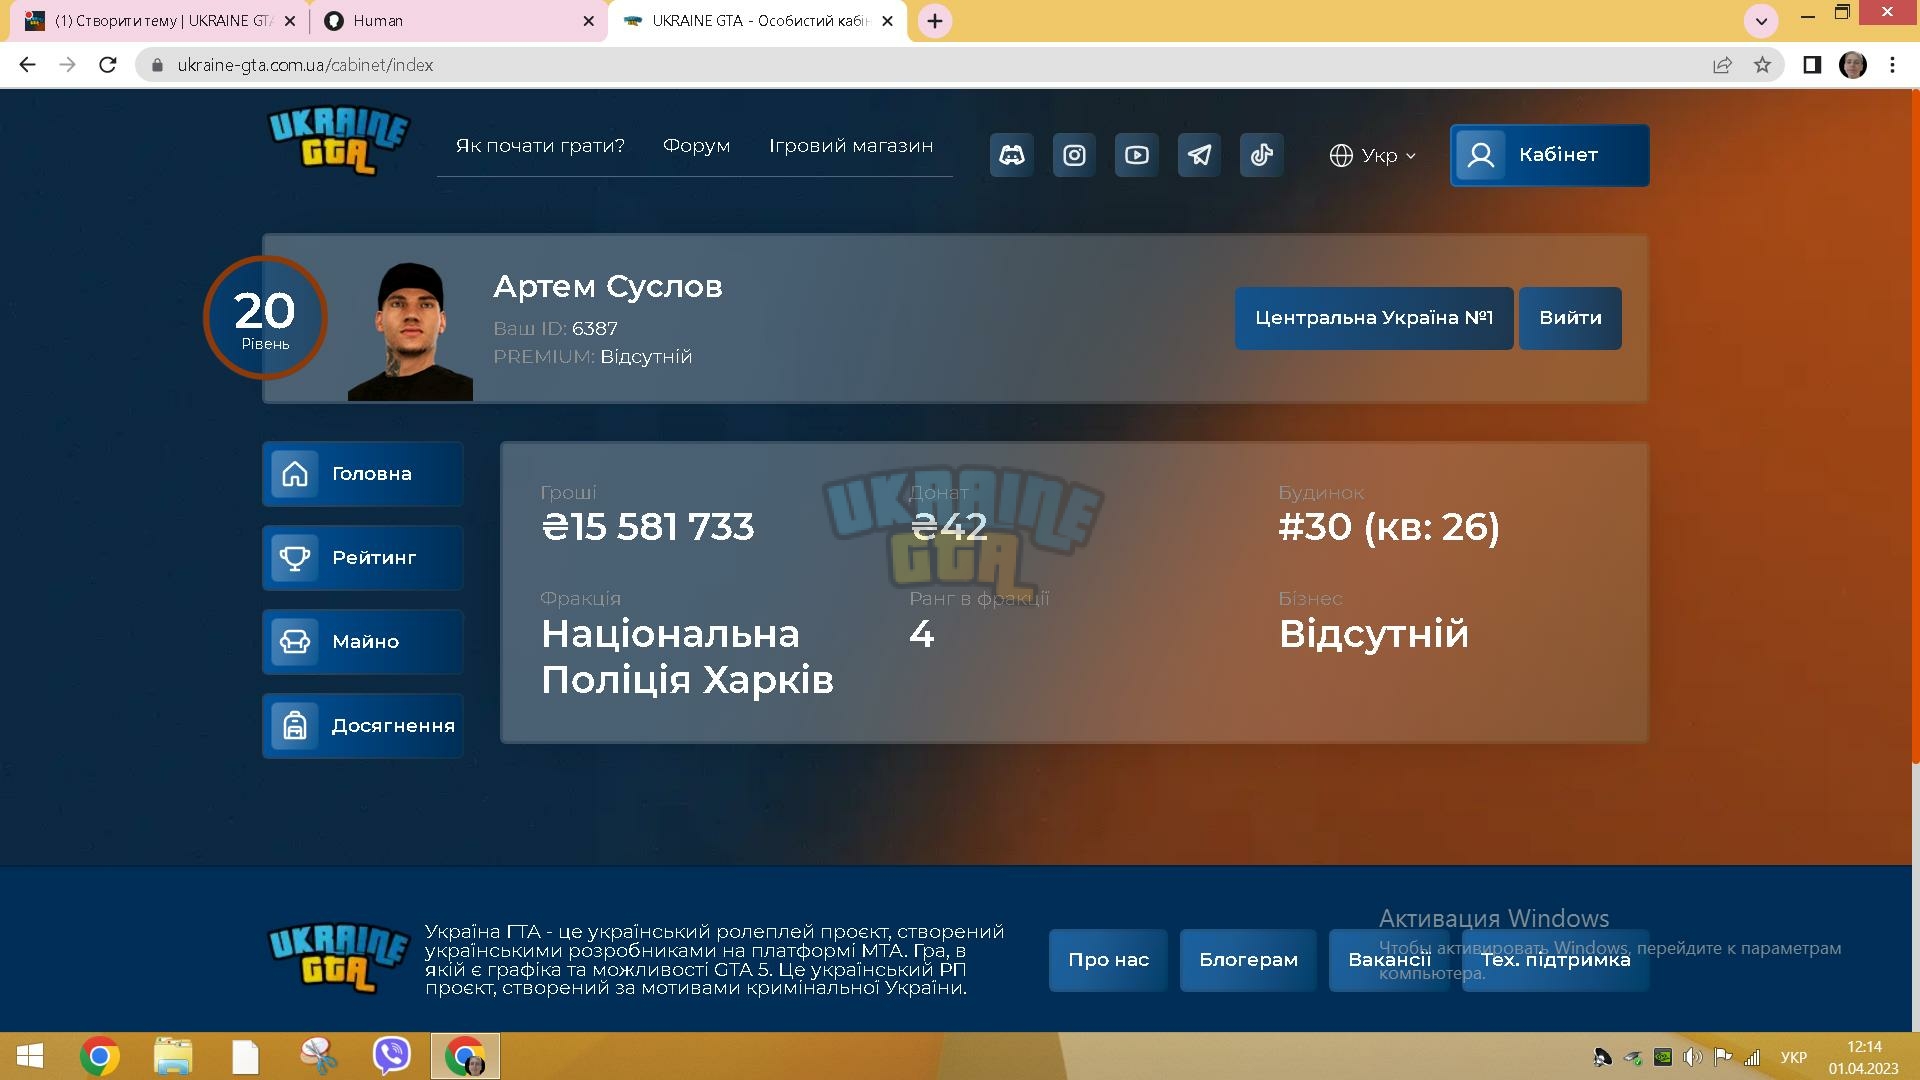The height and width of the screenshot is (1080, 1920).
Task: Open the Windows Start button
Action: point(30,1056)
